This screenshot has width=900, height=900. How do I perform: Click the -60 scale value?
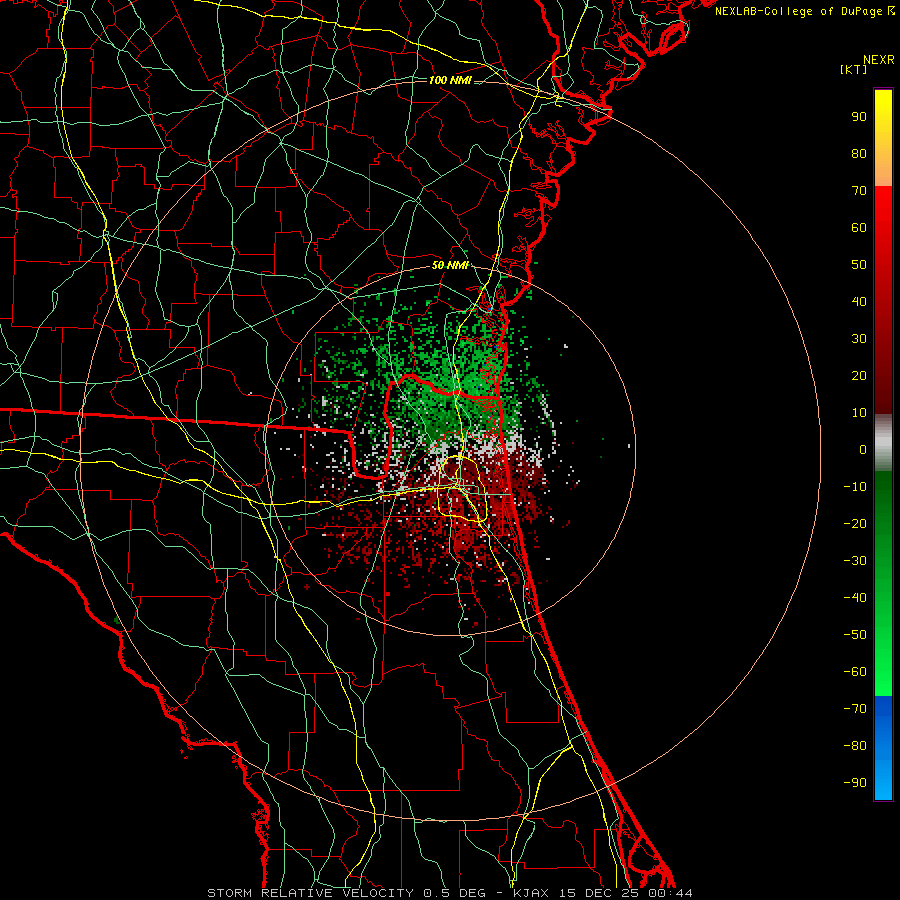coord(855,672)
